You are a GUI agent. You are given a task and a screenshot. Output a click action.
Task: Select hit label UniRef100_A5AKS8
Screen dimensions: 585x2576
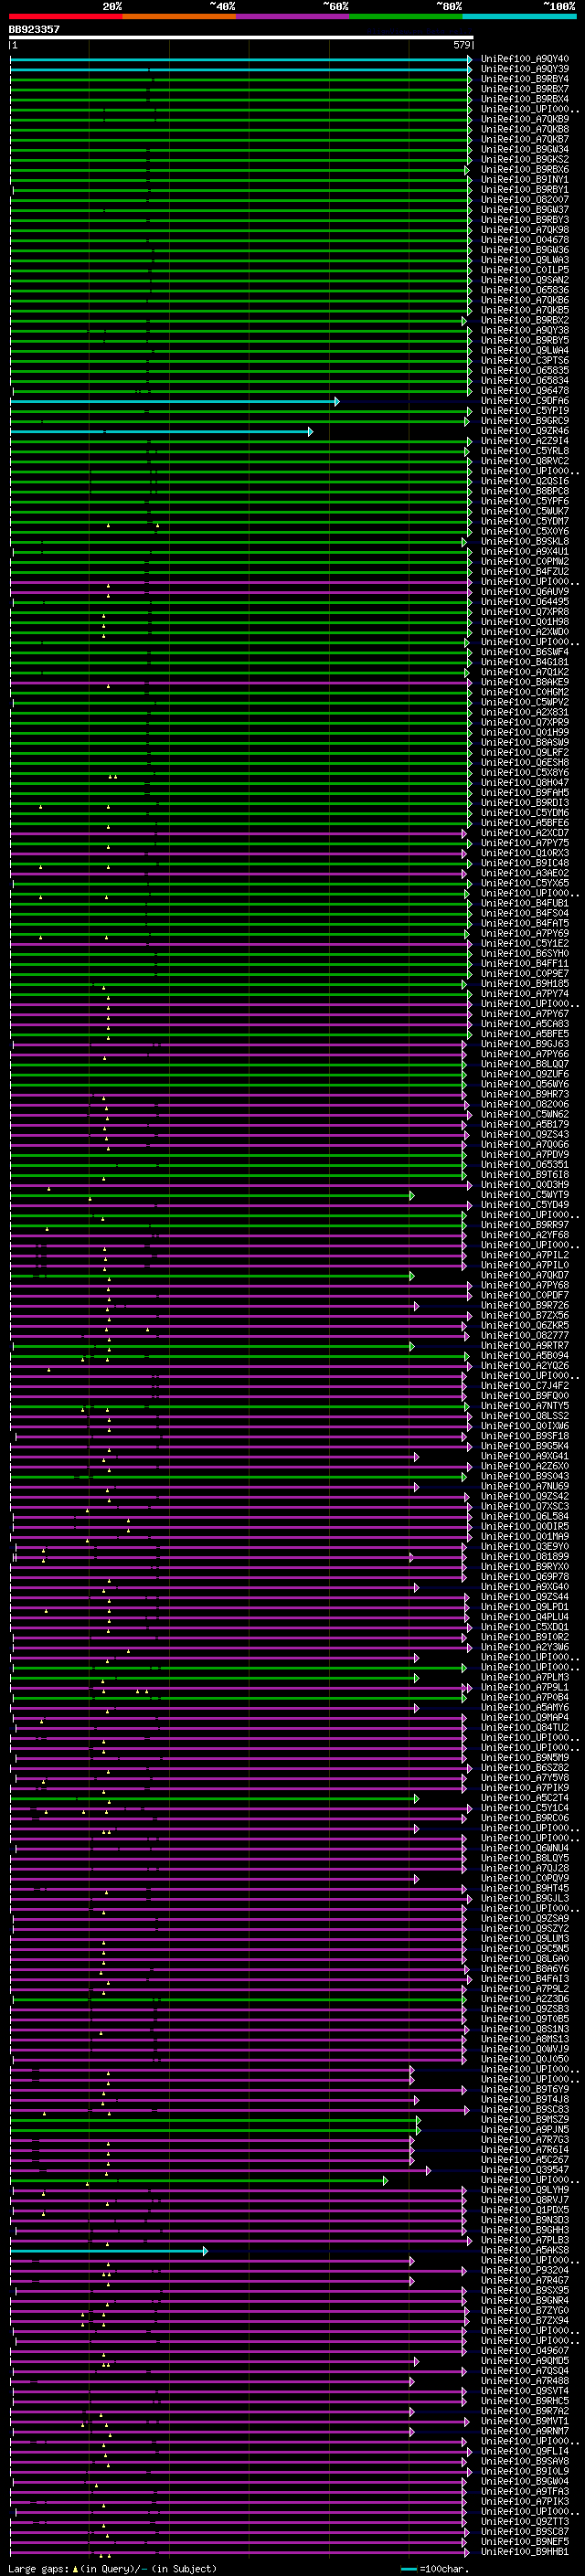point(524,2250)
